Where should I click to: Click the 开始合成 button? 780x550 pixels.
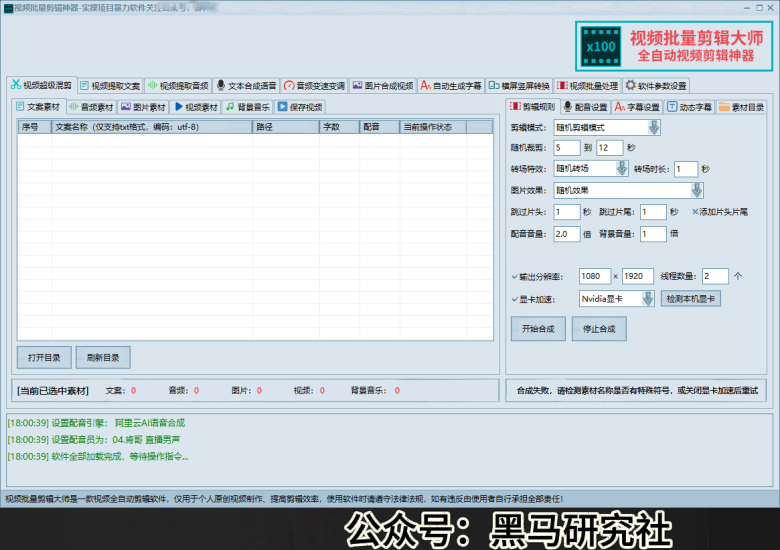(x=538, y=329)
